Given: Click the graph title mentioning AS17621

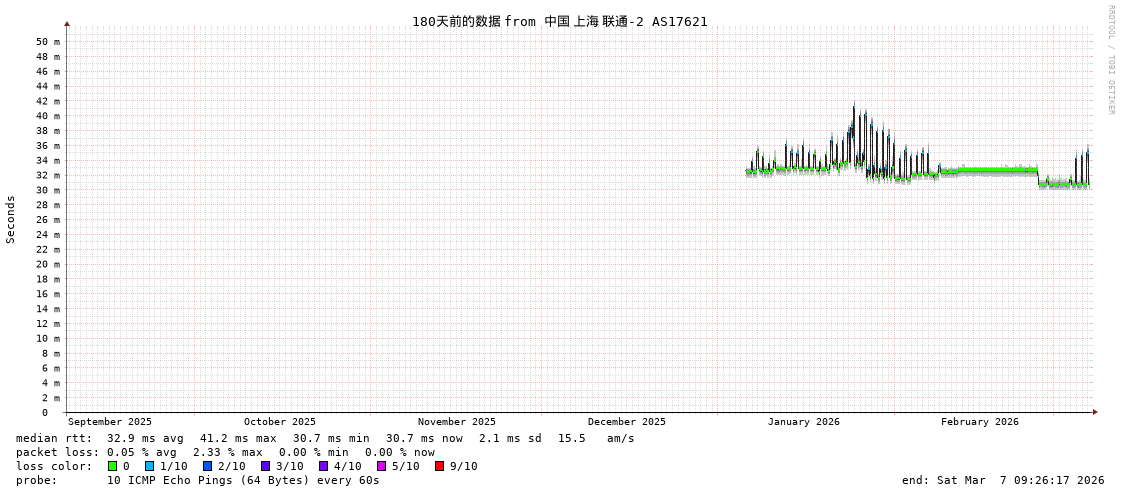Looking at the screenshot, I should pyautogui.click(x=559, y=22).
